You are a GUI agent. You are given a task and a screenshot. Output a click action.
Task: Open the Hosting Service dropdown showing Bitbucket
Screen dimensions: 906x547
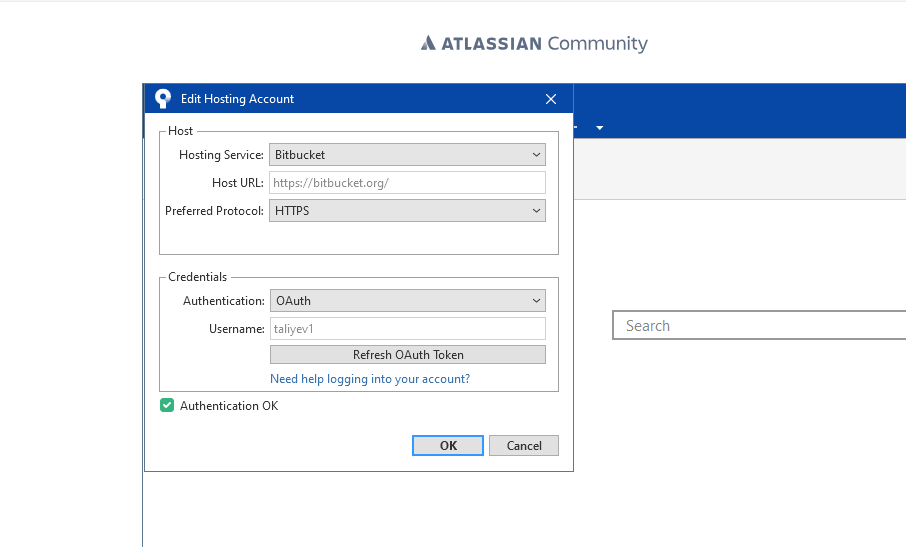pyautogui.click(x=407, y=155)
